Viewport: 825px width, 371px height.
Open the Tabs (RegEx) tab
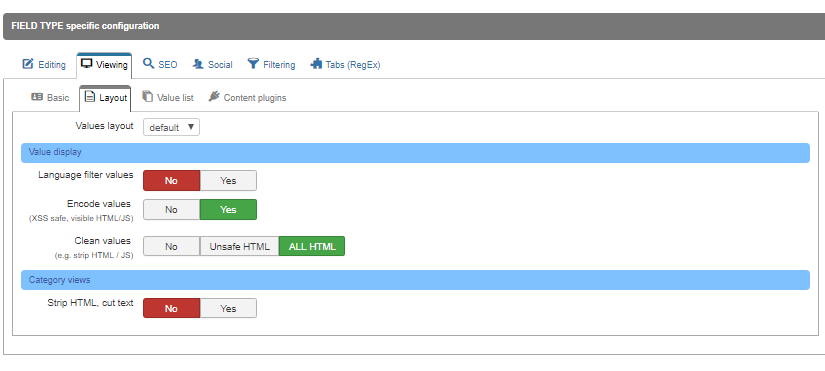(345, 65)
